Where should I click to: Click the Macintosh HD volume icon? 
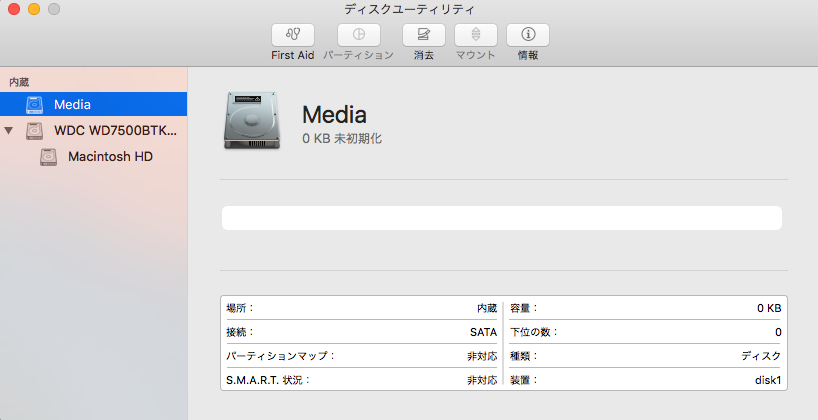coord(49,157)
